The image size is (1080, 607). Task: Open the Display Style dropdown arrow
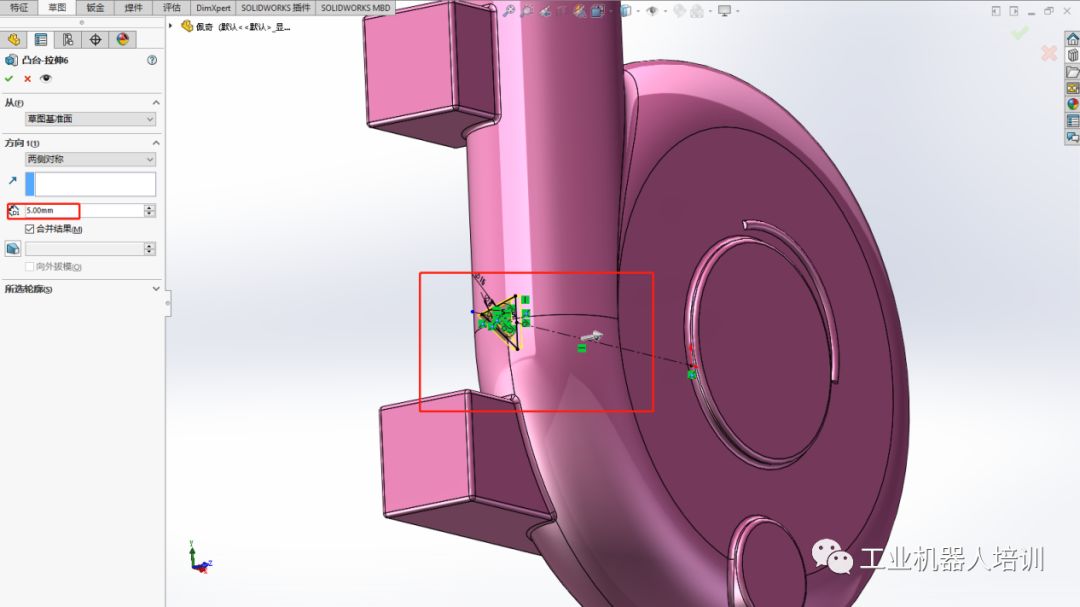point(638,11)
